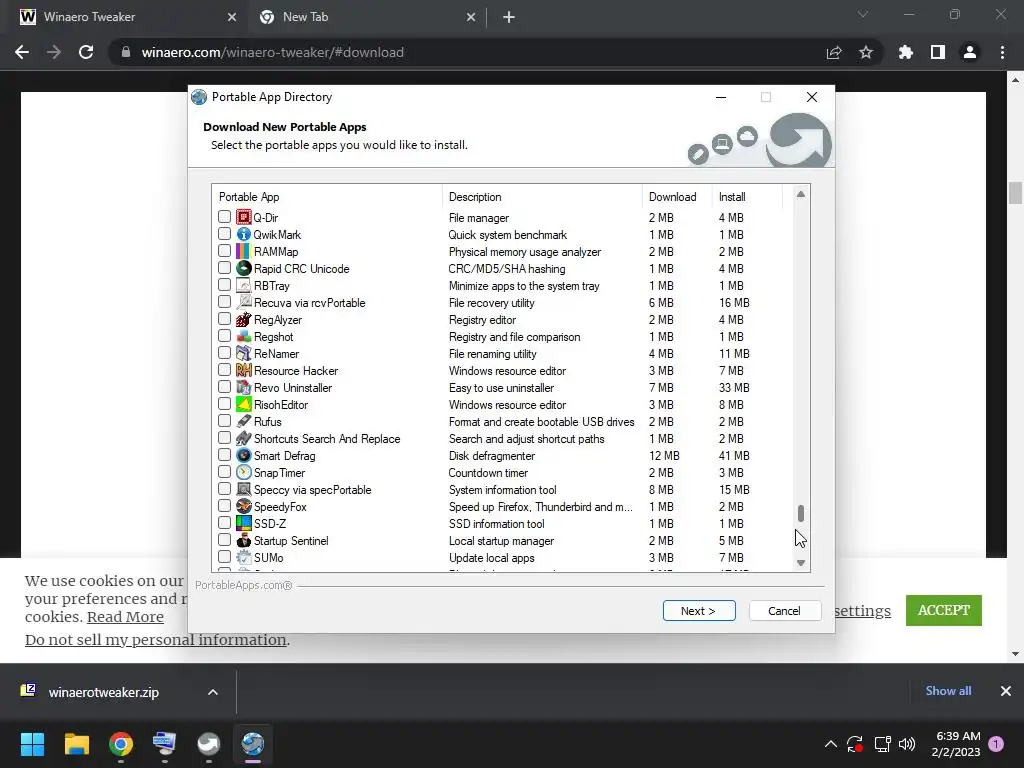Check the Rufus checkbox
The height and width of the screenshot is (768, 1024).
[x=225, y=421]
